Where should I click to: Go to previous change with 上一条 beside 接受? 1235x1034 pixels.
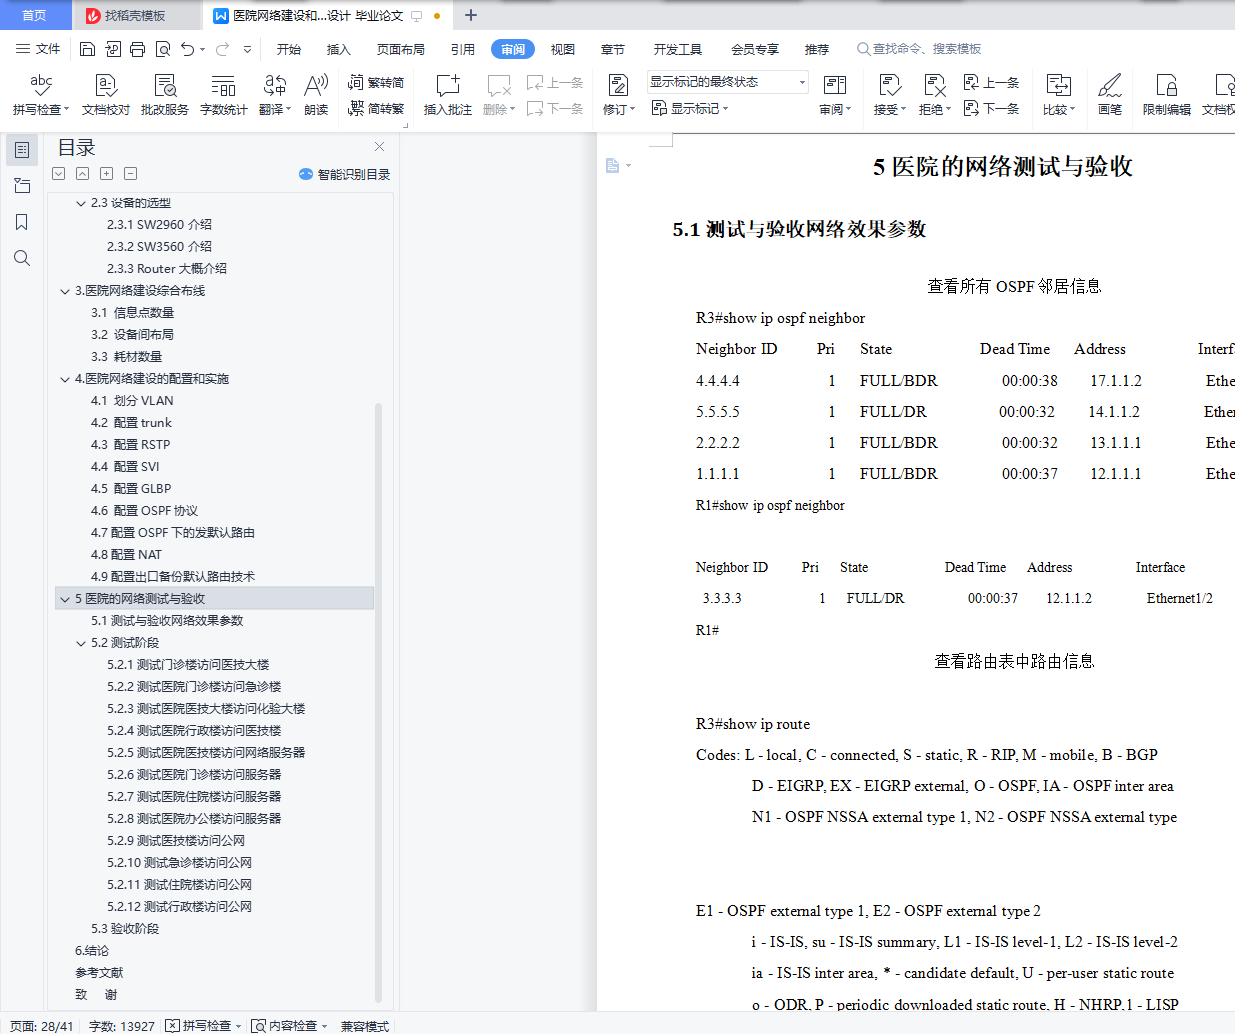pyautogui.click(x=991, y=82)
